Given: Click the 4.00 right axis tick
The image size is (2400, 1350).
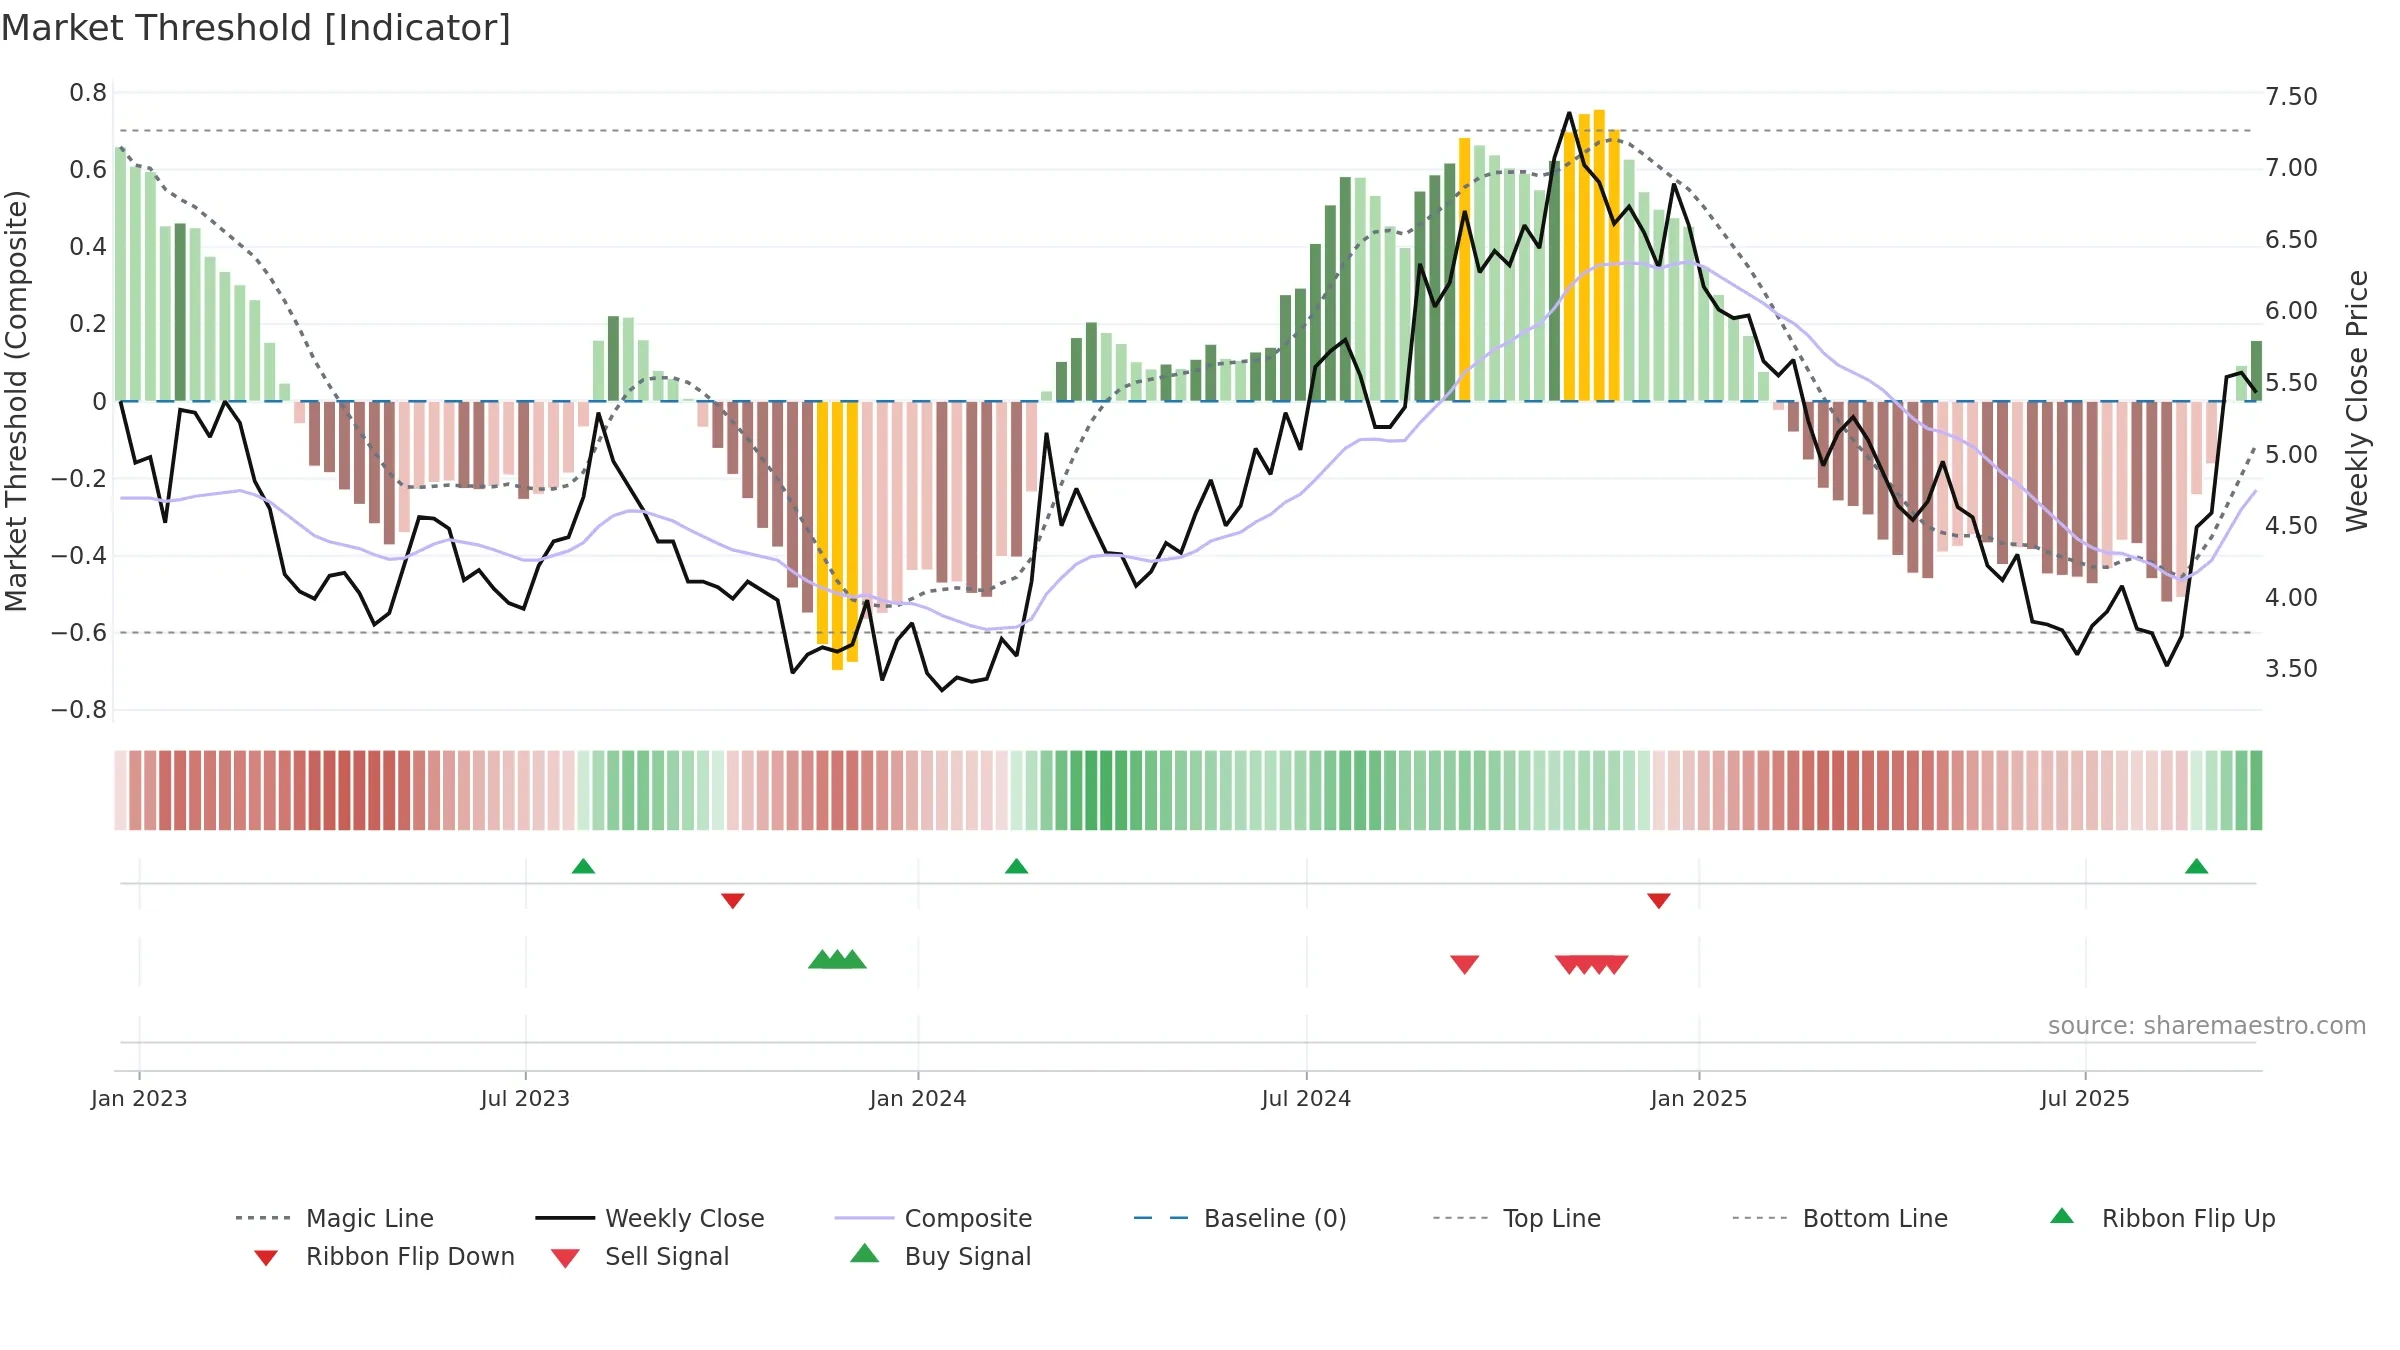Looking at the screenshot, I should 2291,598.
